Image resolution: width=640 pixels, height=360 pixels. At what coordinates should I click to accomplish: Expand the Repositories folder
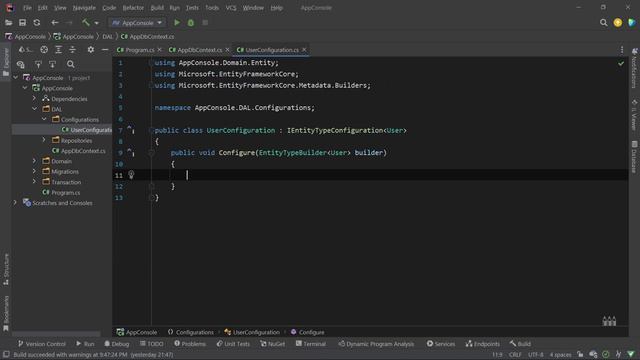[x=44, y=140]
